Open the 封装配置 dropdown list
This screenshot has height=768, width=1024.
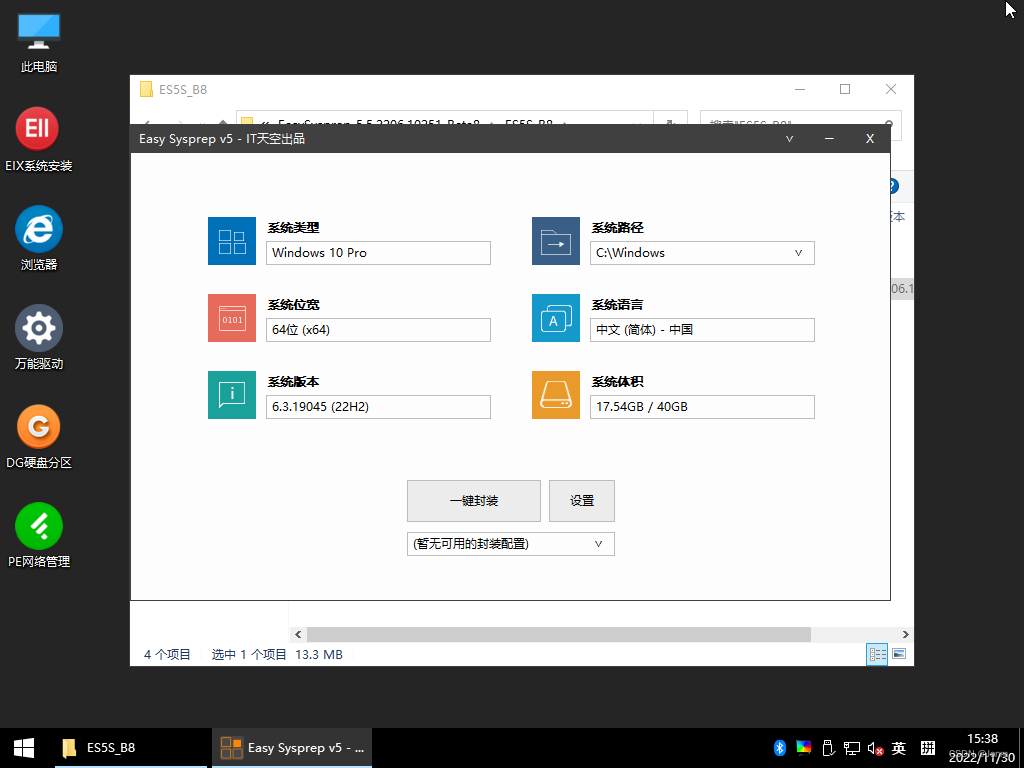pyautogui.click(x=598, y=544)
